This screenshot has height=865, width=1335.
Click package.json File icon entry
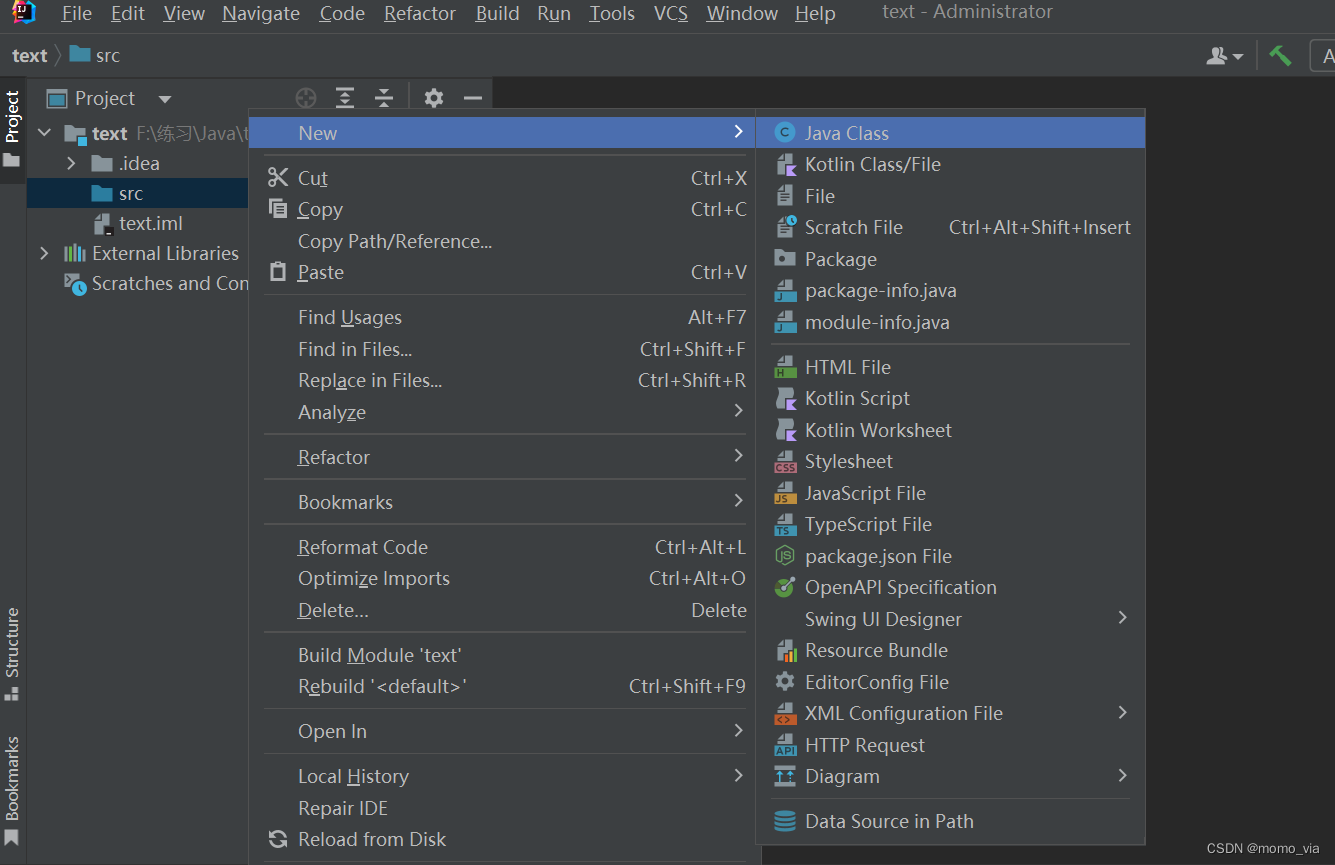pyautogui.click(x=786, y=556)
